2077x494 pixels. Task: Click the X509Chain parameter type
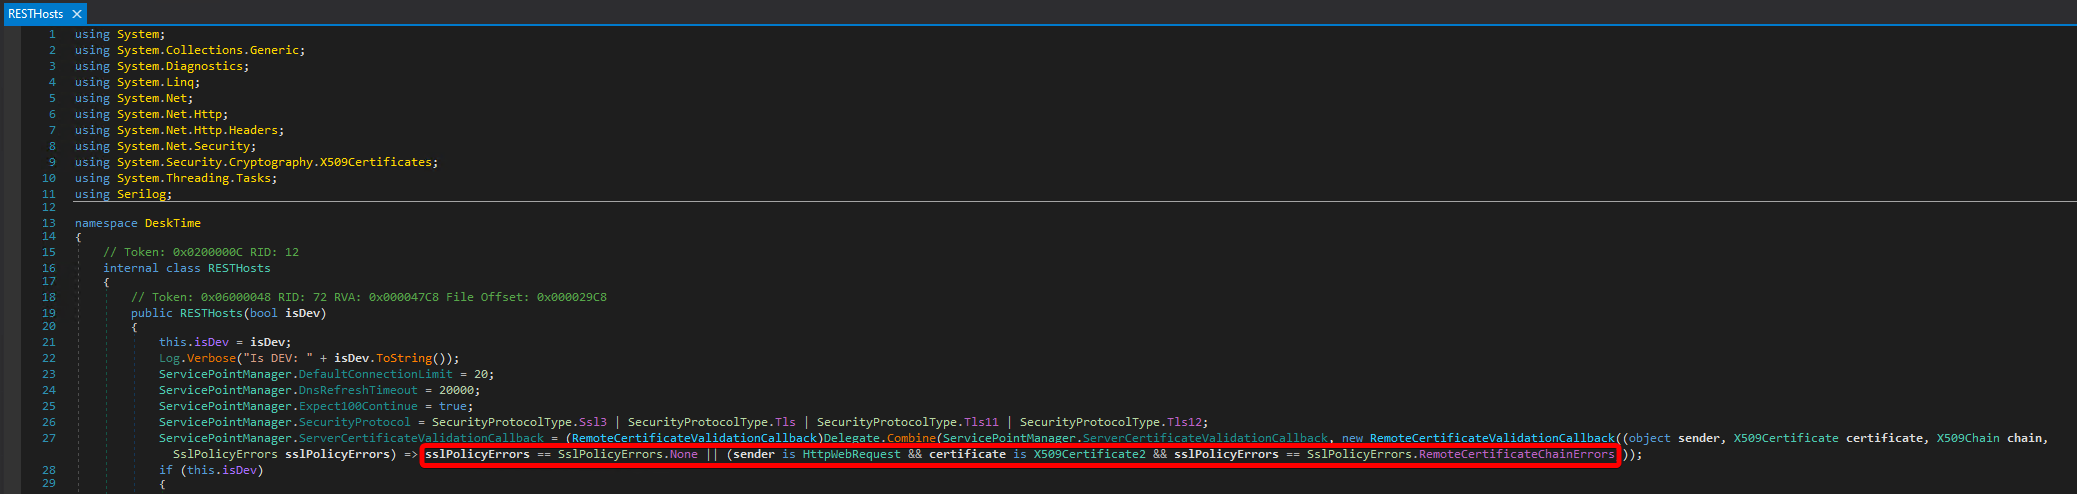(x=1967, y=438)
